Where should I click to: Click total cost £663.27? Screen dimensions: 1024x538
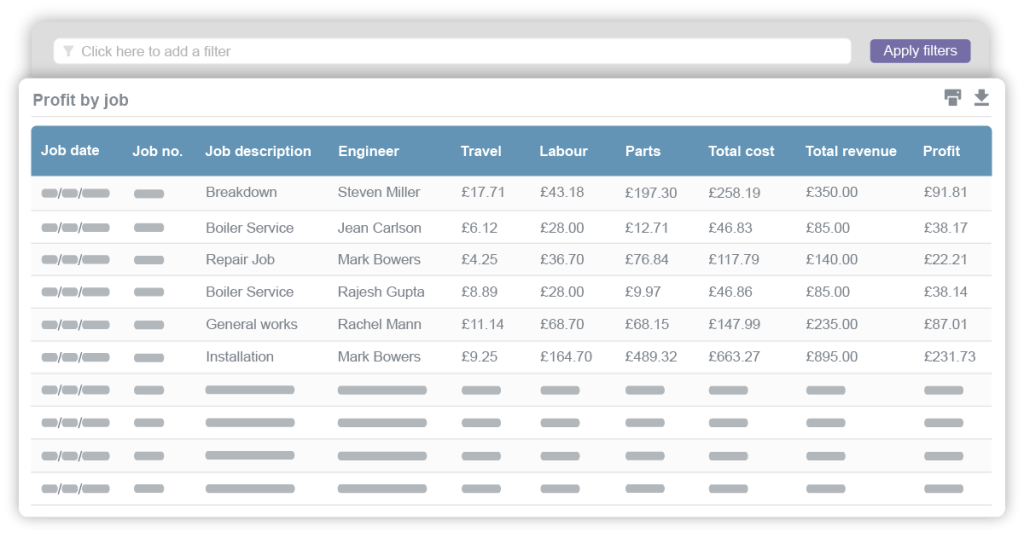pos(734,357)
